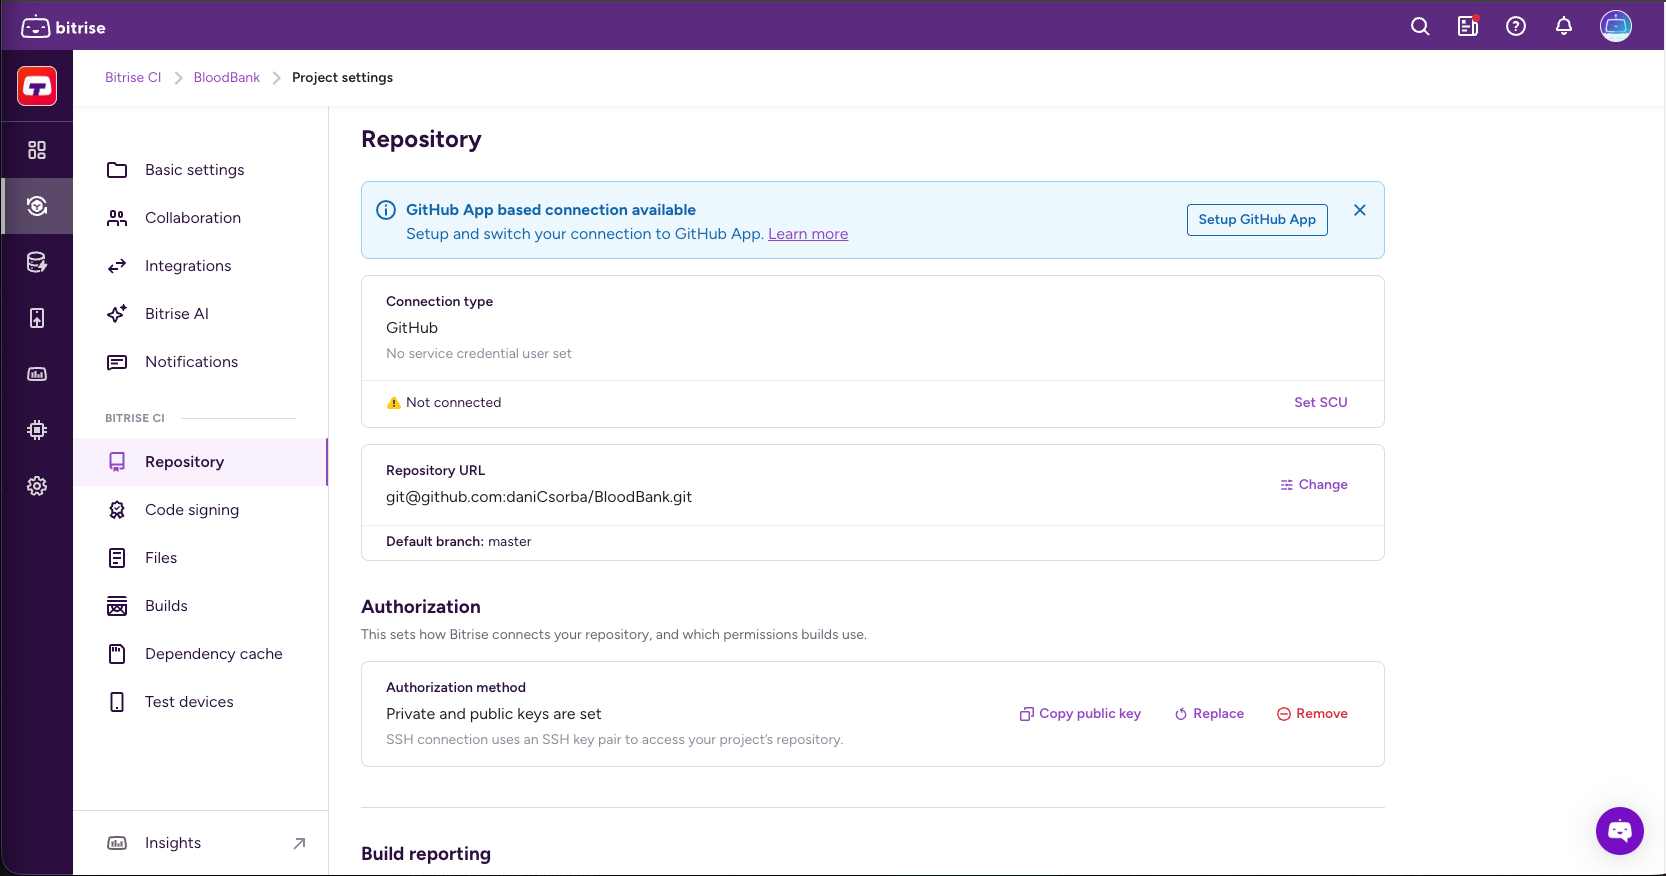The image size is (1666, 876).
Task: Open the chart icon in the left rail
Action: coord(37,374)
